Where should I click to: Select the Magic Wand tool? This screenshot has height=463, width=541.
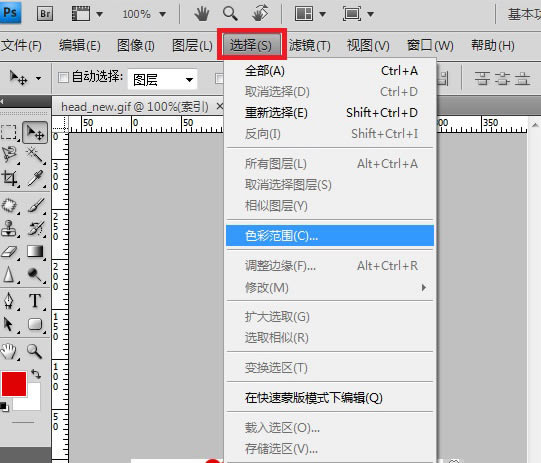tap(35, 154)
